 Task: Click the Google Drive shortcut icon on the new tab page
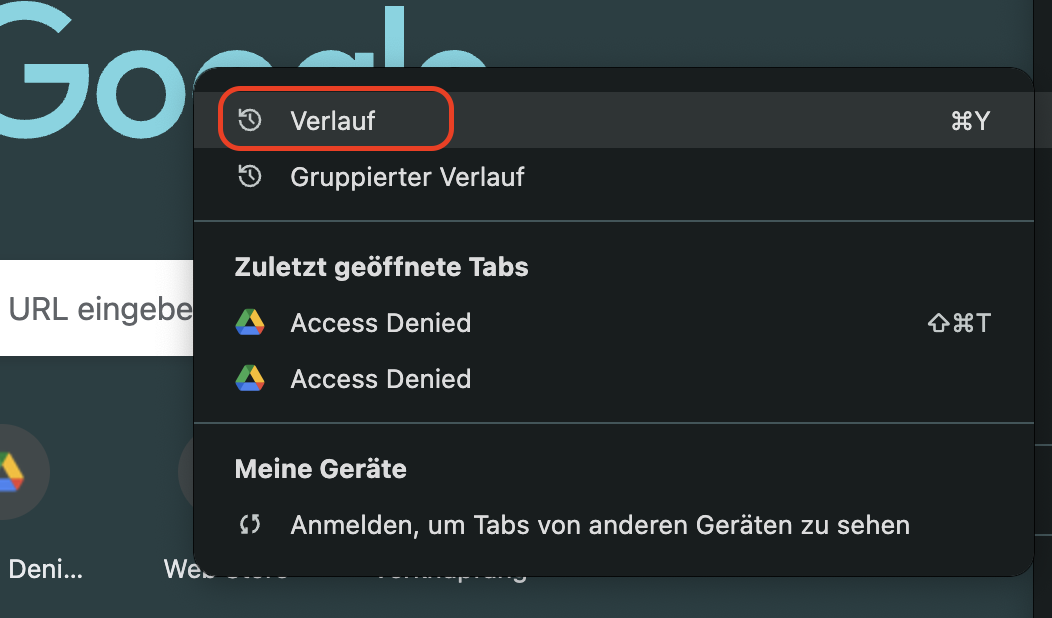pos(14,471)
